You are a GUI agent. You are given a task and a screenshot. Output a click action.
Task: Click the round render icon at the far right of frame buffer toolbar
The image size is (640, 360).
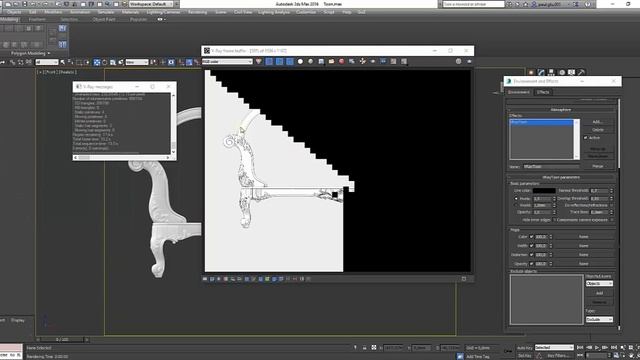coord(458,62)
